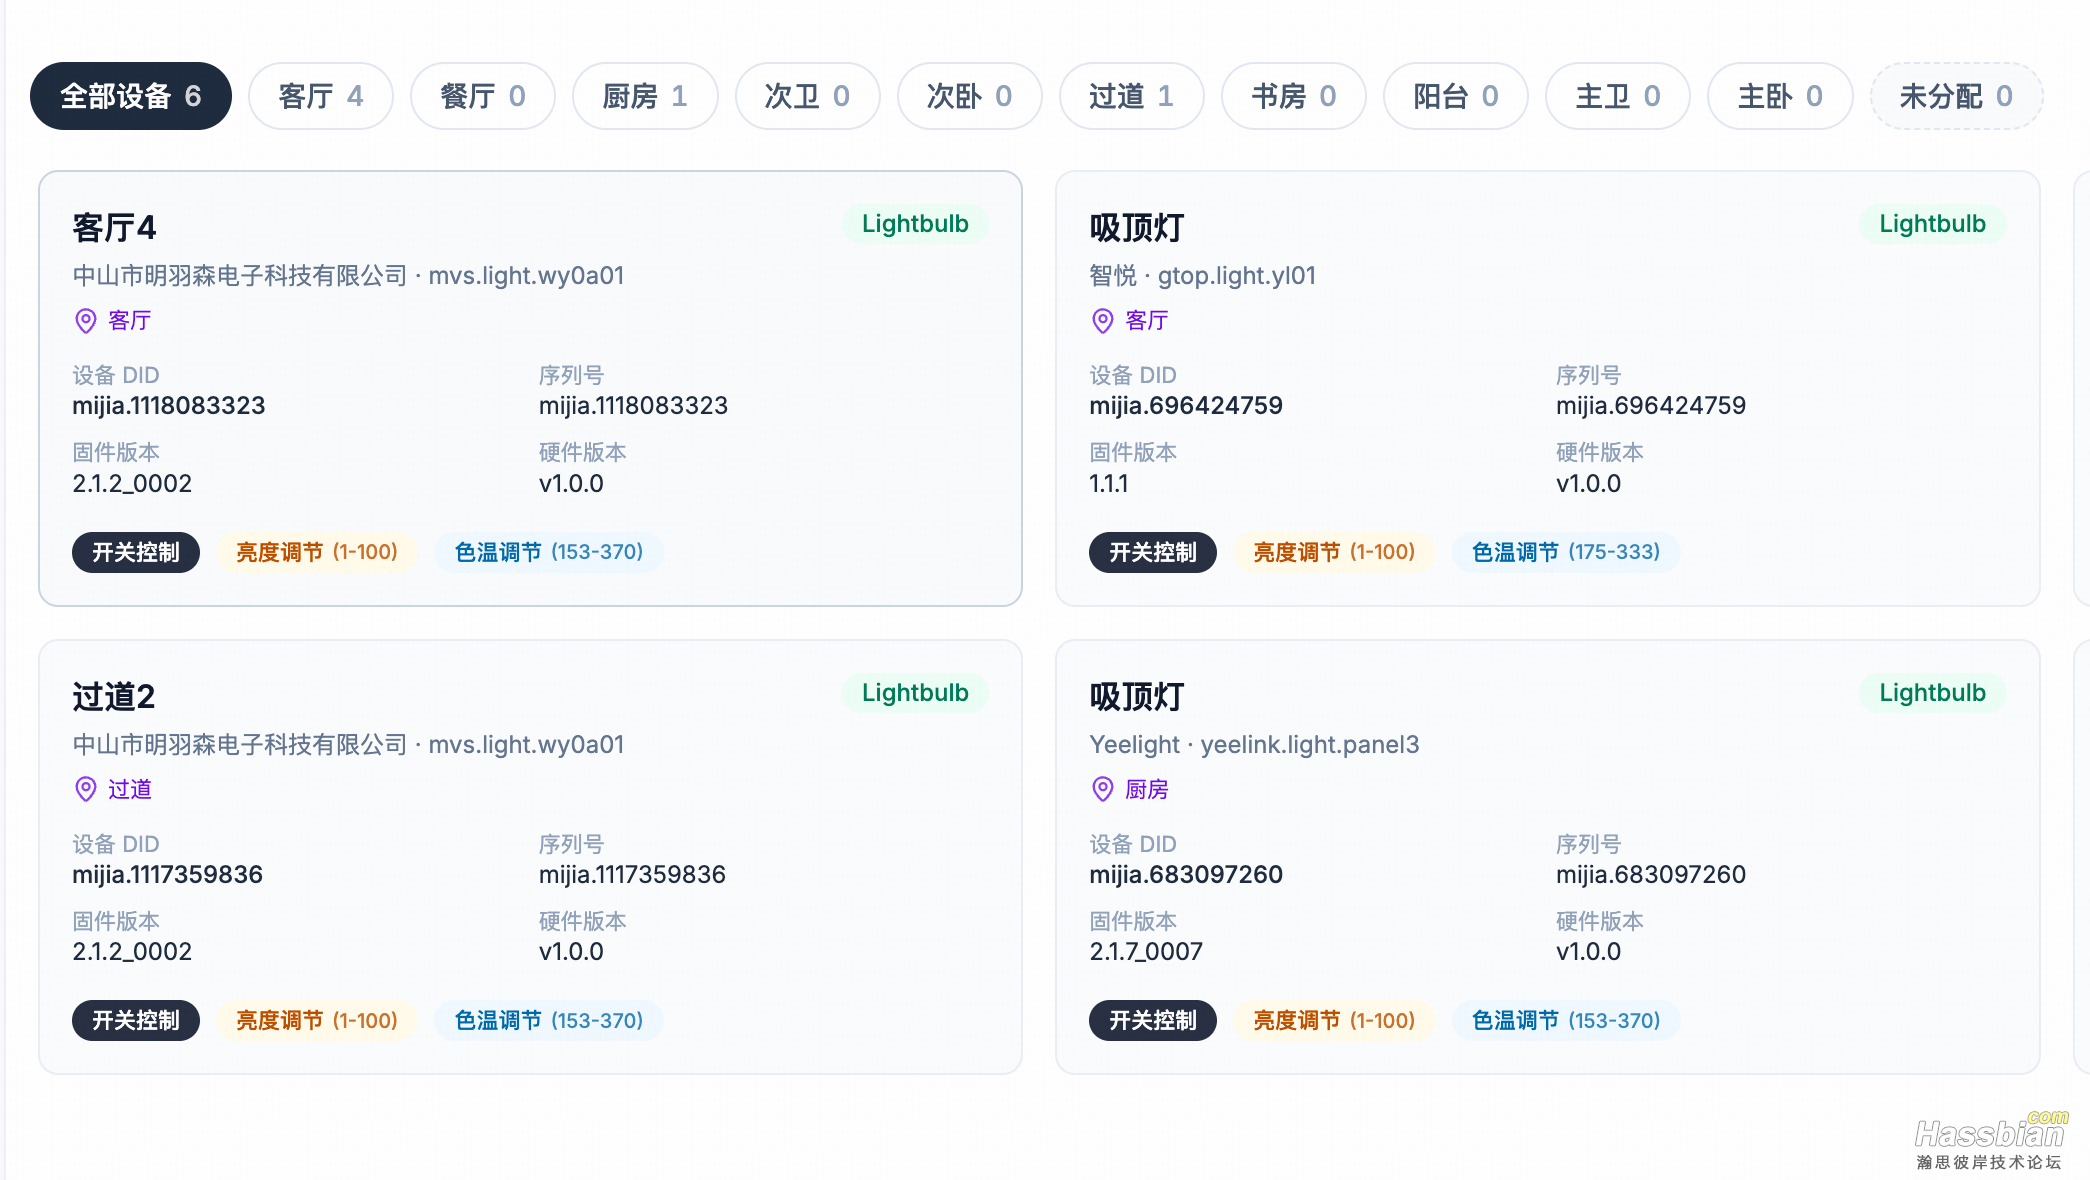This screenshot has width=2090, height=1180.
Task: Click the firmware version 1.1.1 value
Action: [1109, 484]
